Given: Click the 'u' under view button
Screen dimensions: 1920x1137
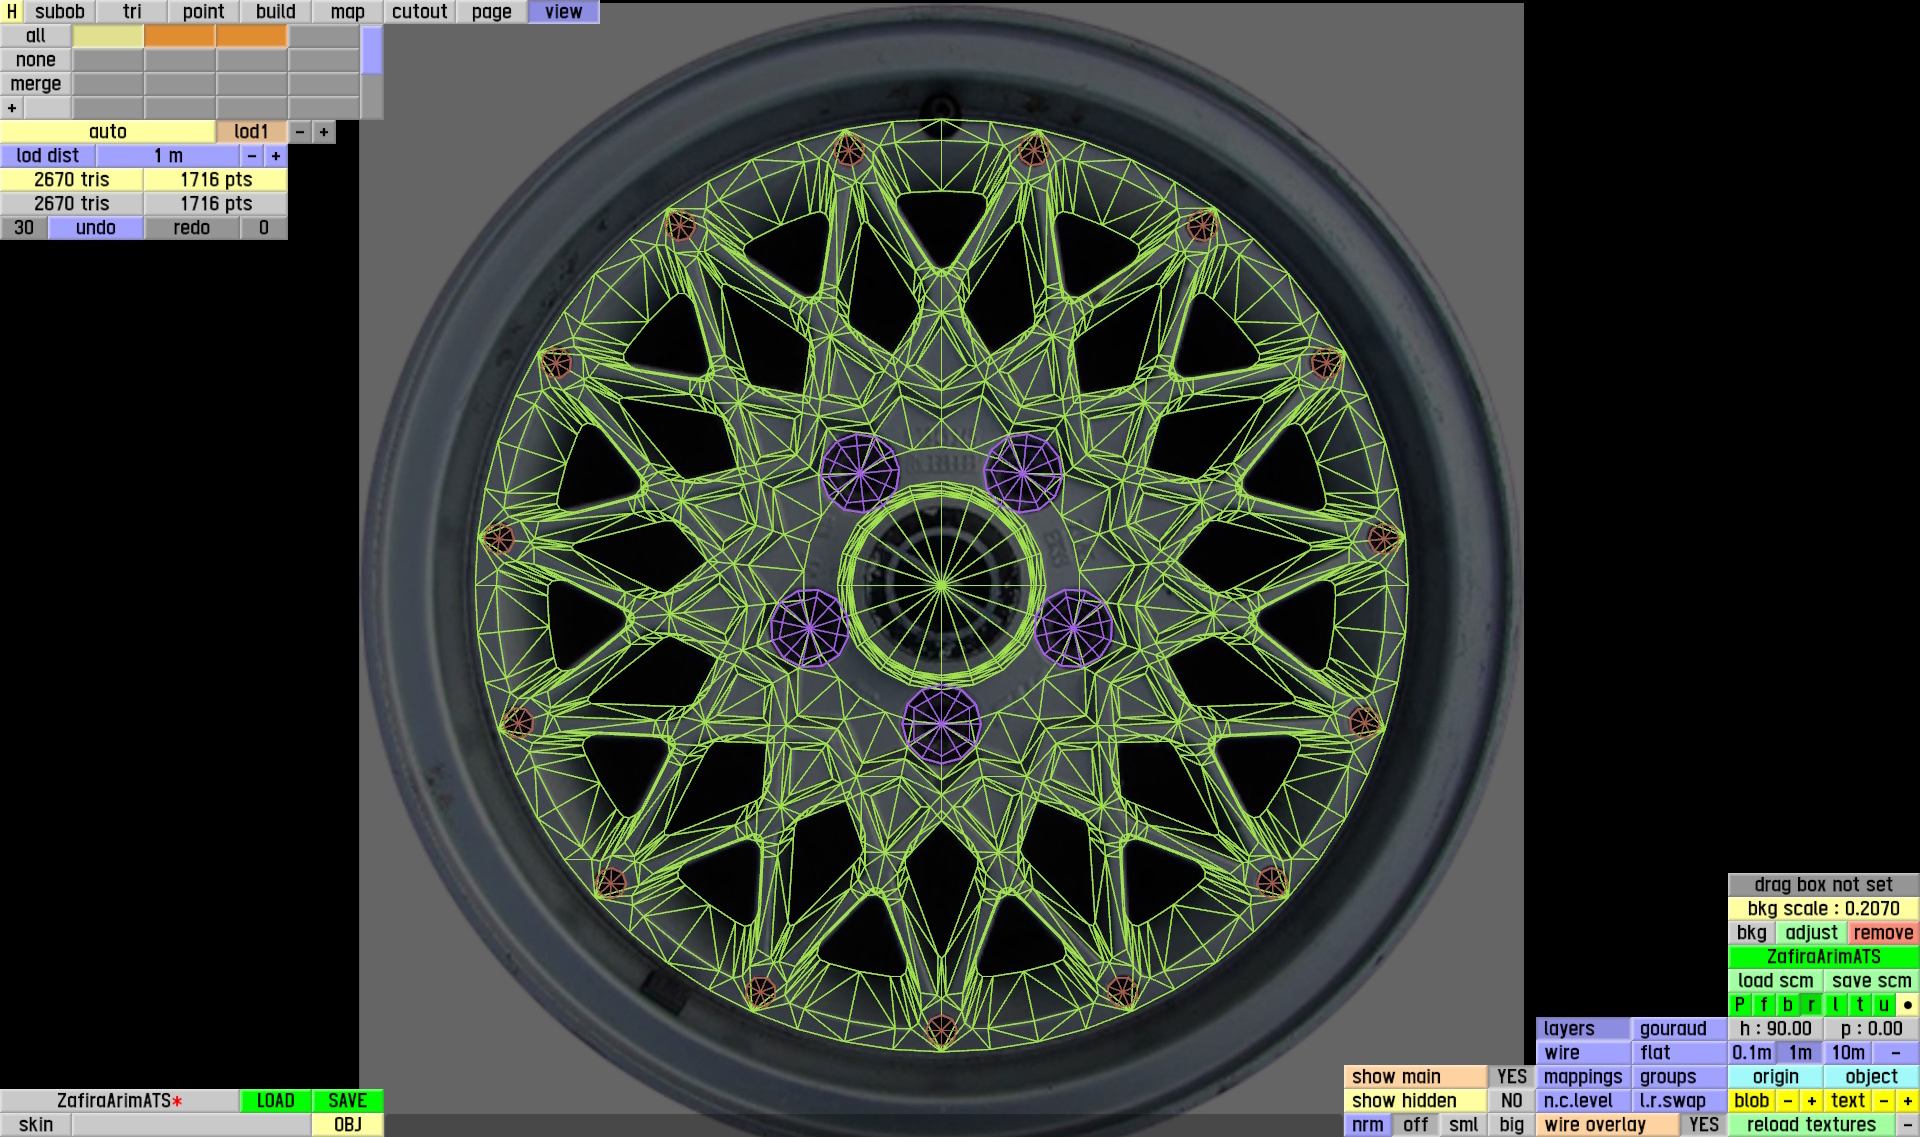Looking at the screenshot, I should [1884, 1005].
